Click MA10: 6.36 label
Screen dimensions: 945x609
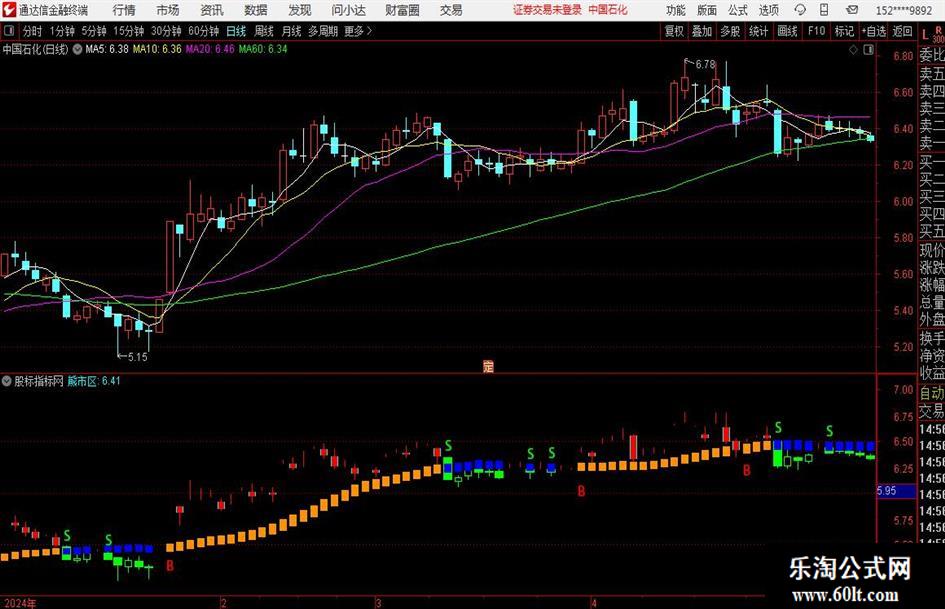point(157,49)
